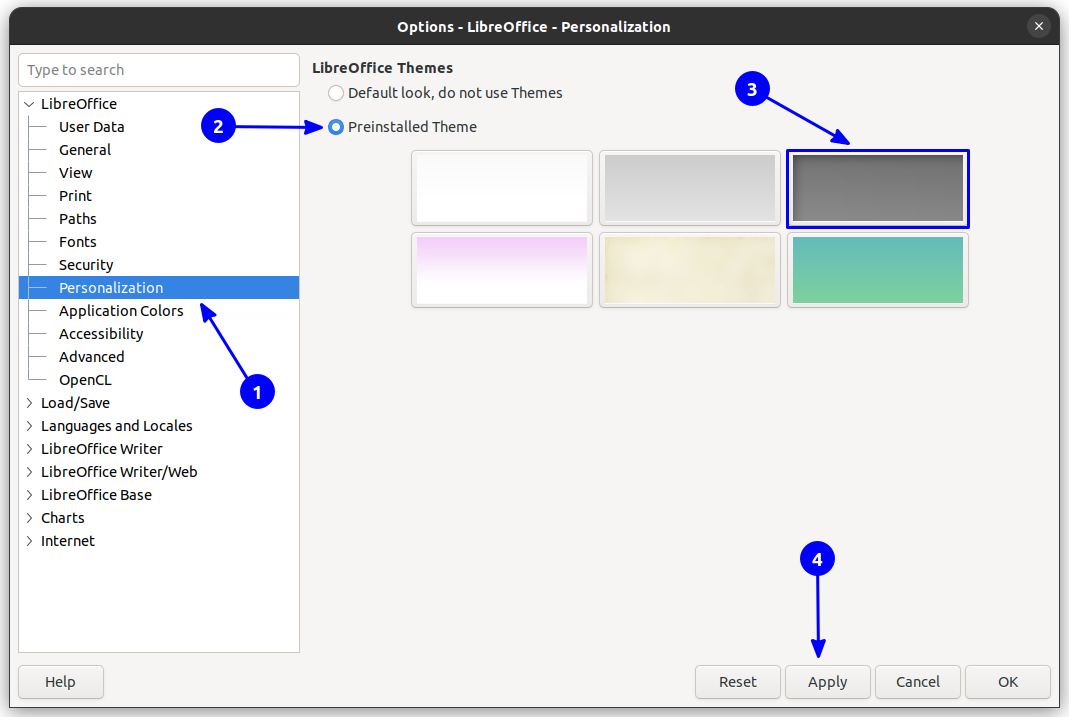Select the dark gray preinstalled theme
Screen dimensions: 1069x717
click(x=877, y=188)
